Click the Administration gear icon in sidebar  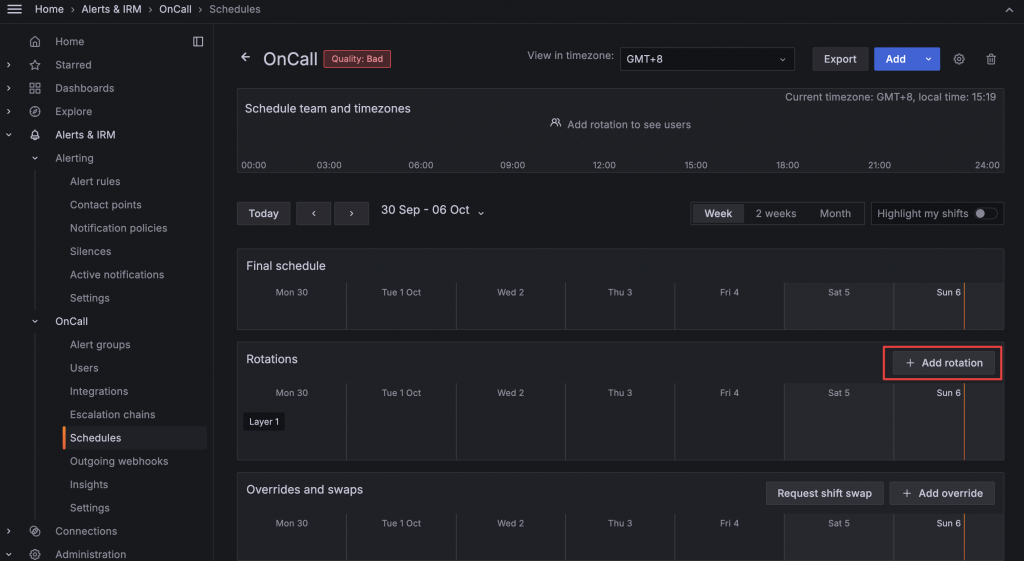[x=35, y=554]
